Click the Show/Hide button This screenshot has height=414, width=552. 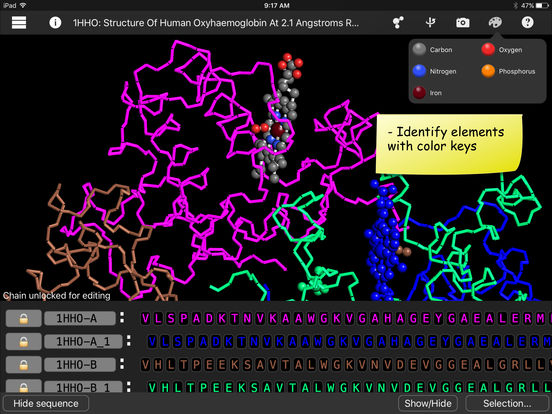(x=428, y=403)
